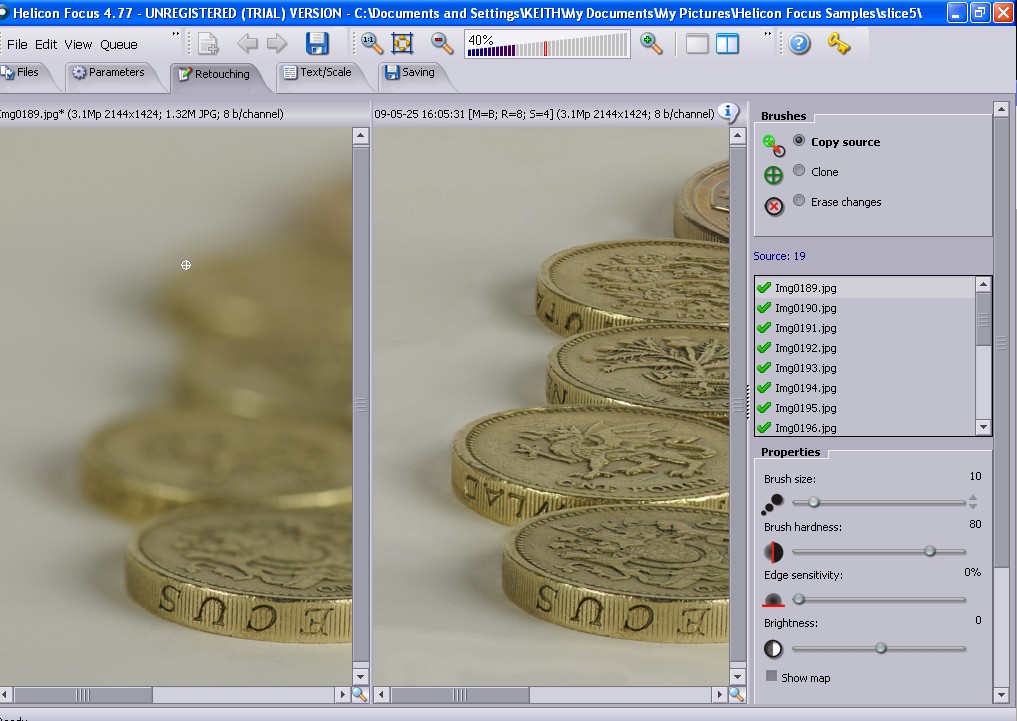Viewport: 1017px width, 721px height.
Task: Click right panel scroll down arrow
Action: point(1001,696)
